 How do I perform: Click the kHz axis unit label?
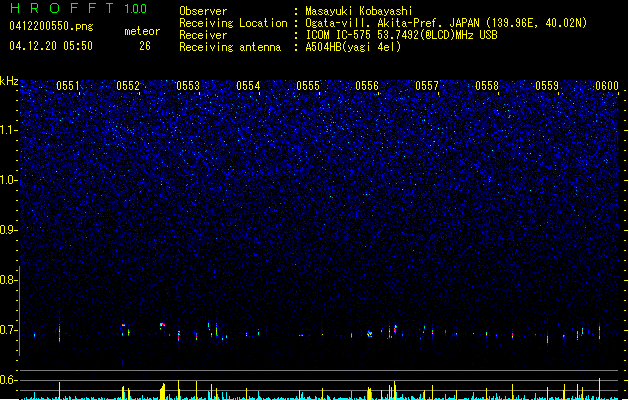click(9, 81)
